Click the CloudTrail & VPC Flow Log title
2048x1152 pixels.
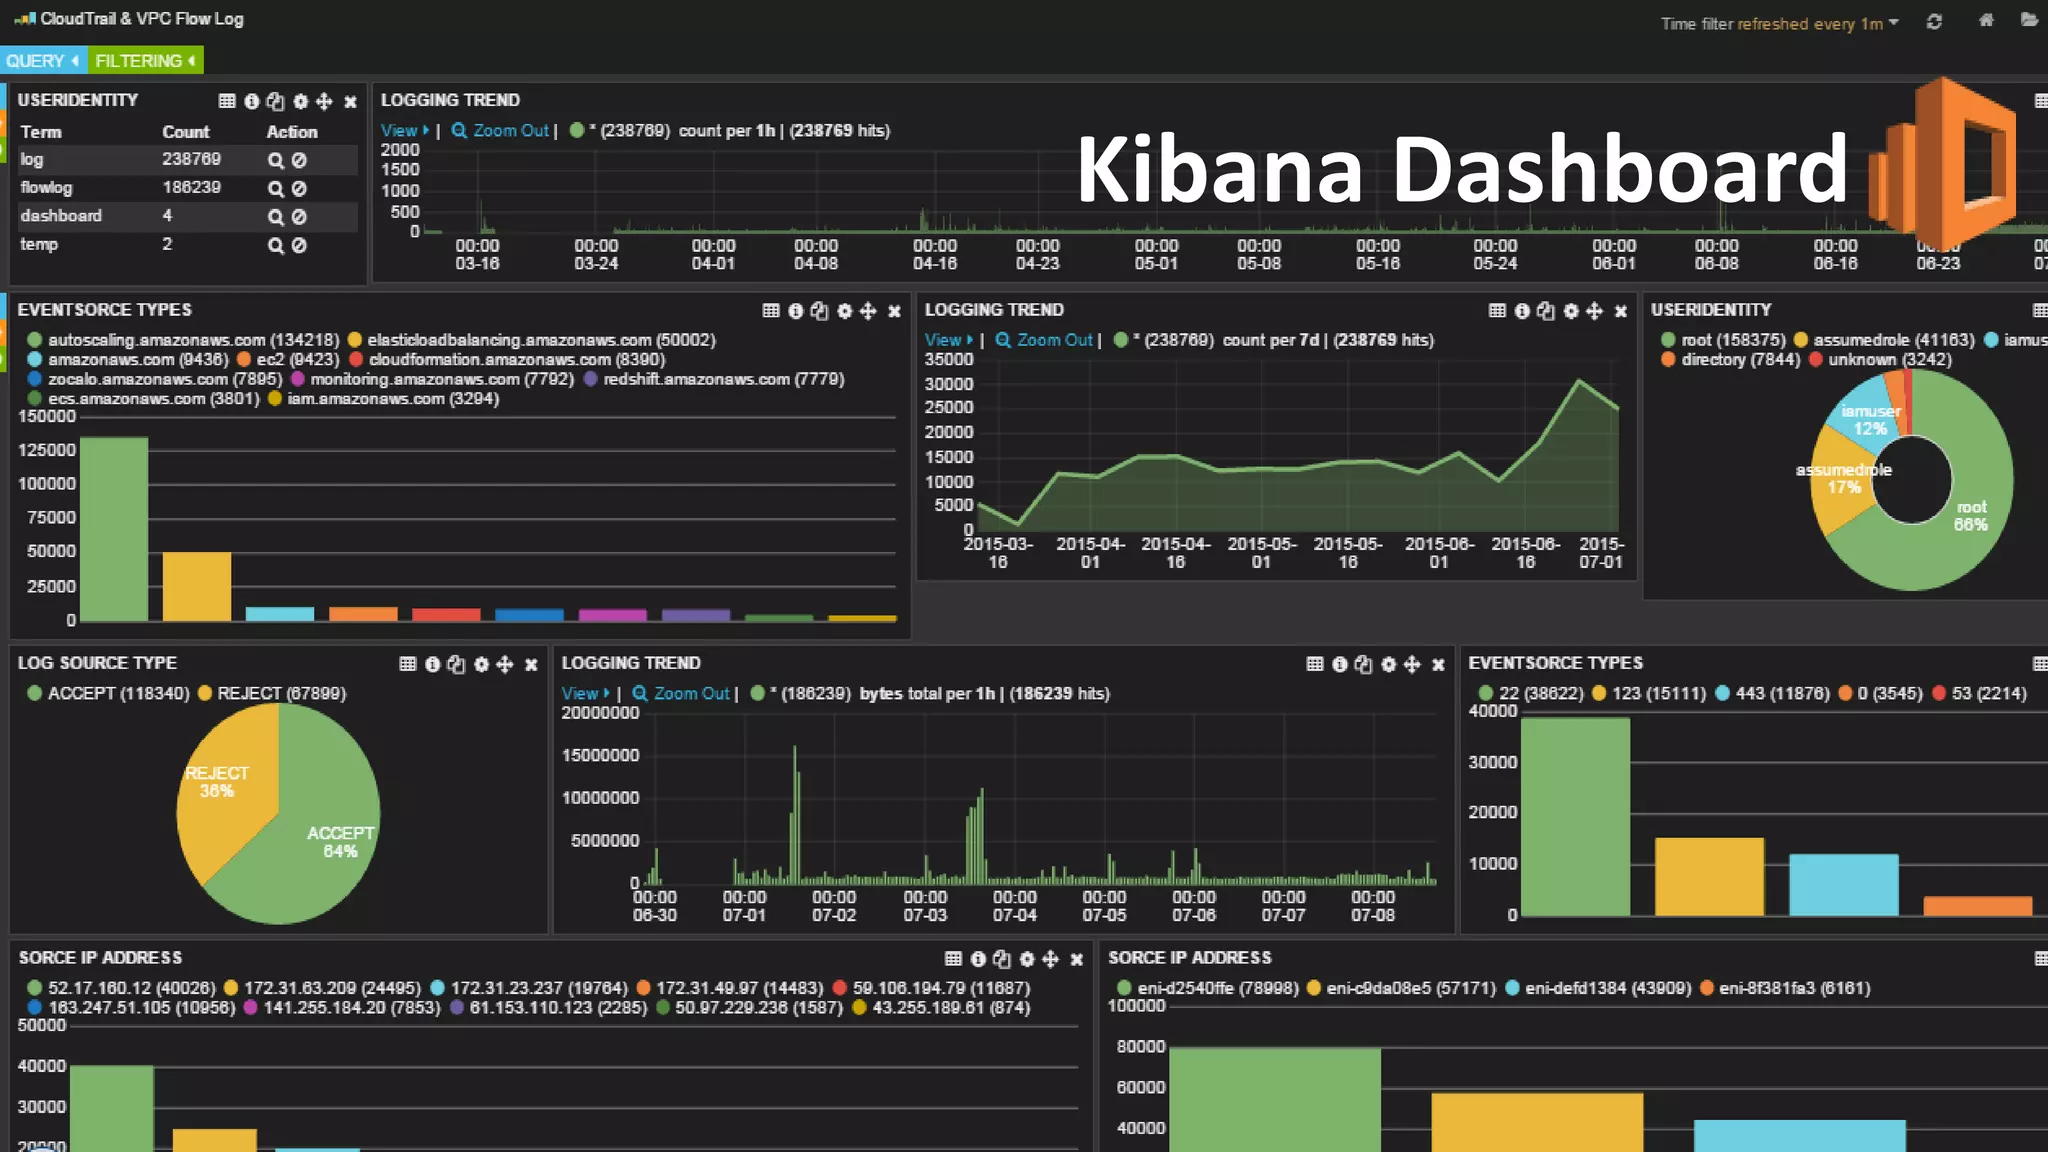[142, 19]
